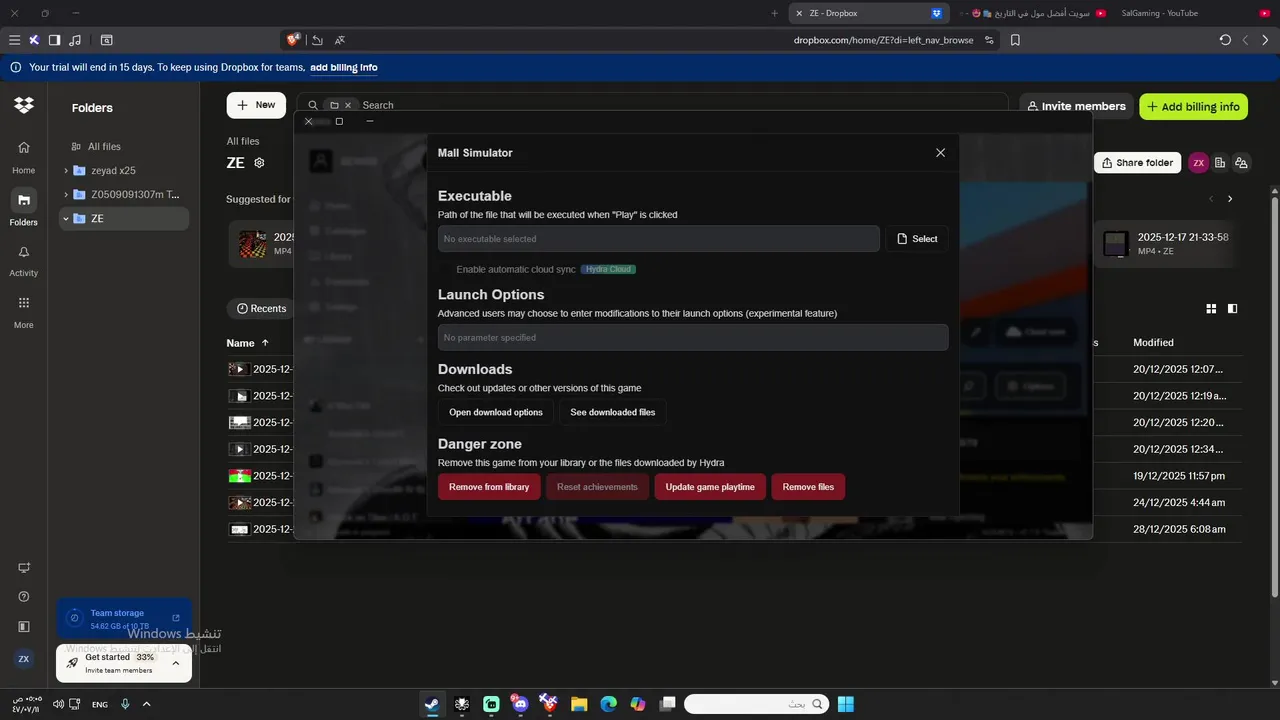Reload the page in browser

pyautogui.click(x=1225, y=40)
